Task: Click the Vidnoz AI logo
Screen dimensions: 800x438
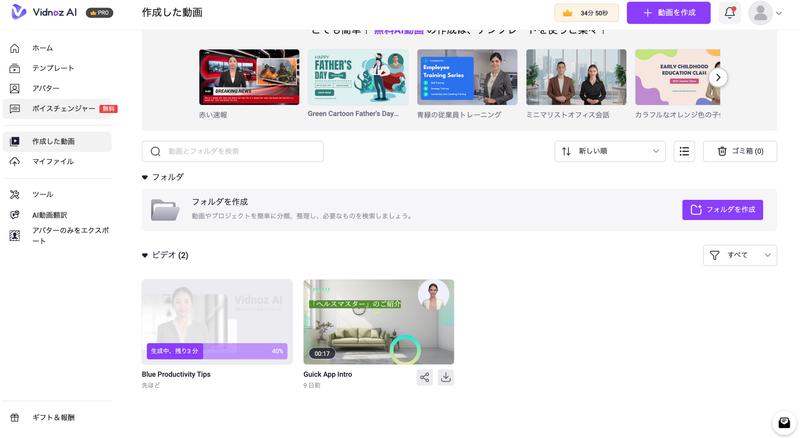Action: point(45,12)
